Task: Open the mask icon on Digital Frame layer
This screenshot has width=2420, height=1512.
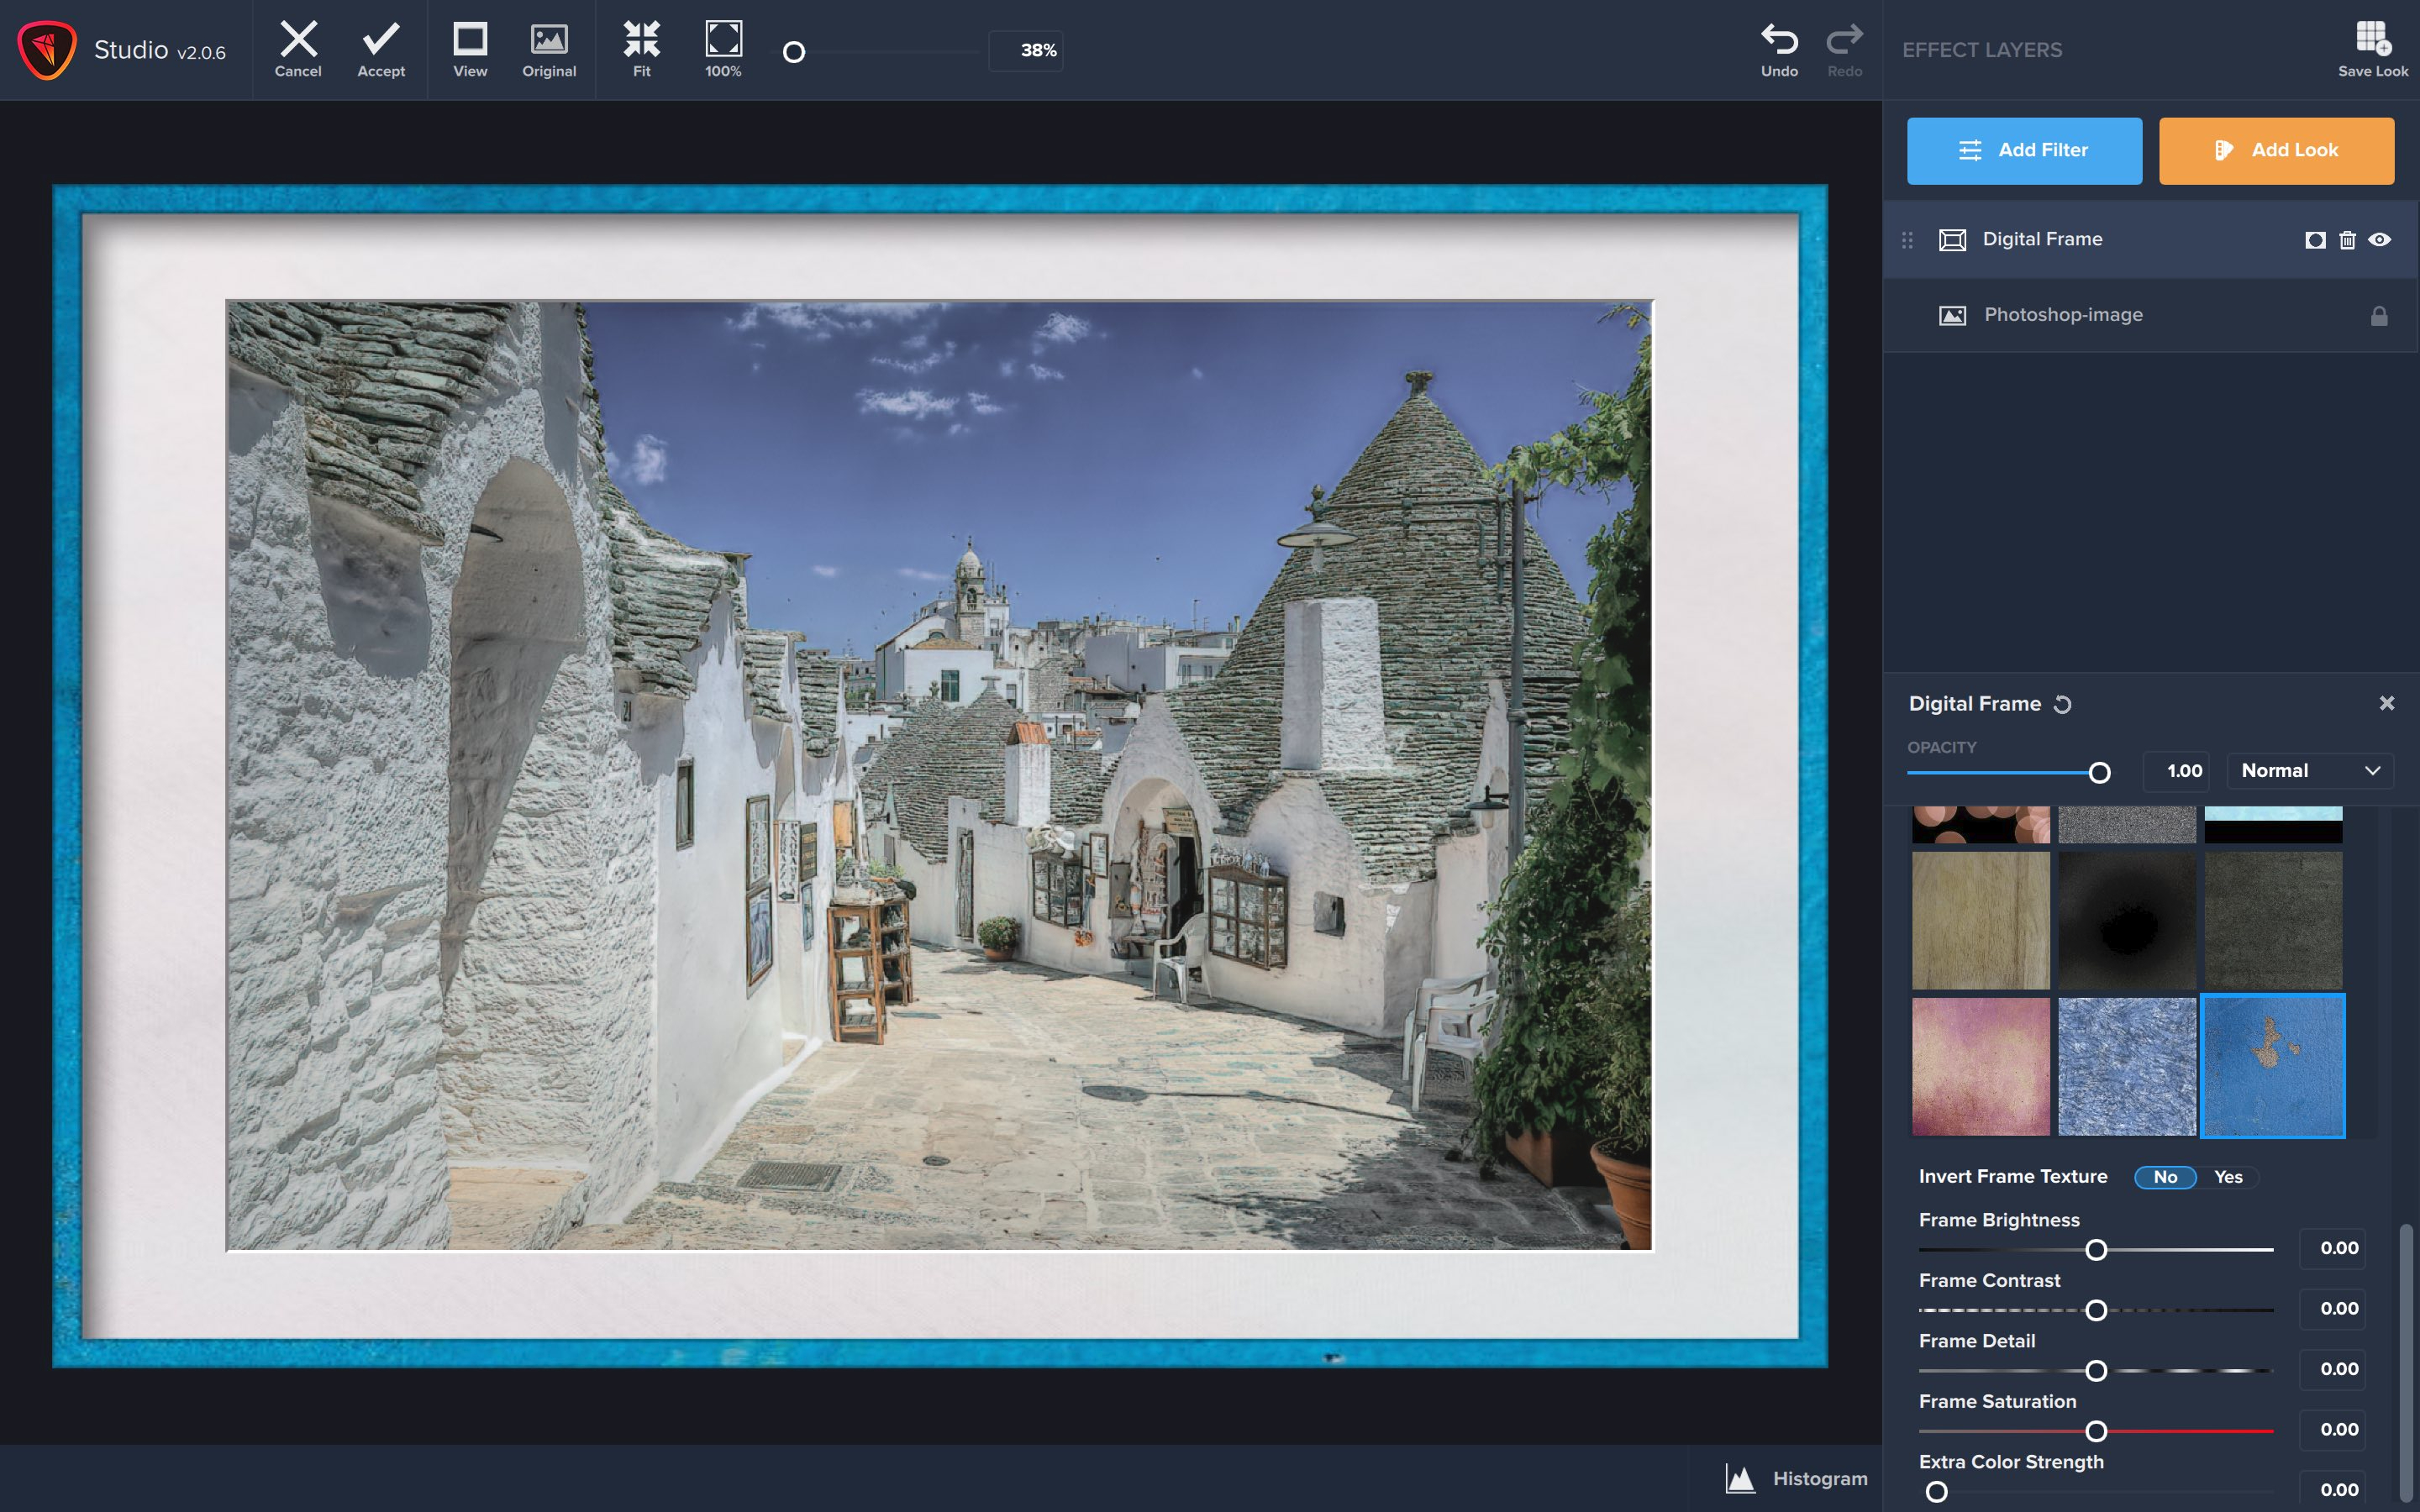Action: [2313, 239]
